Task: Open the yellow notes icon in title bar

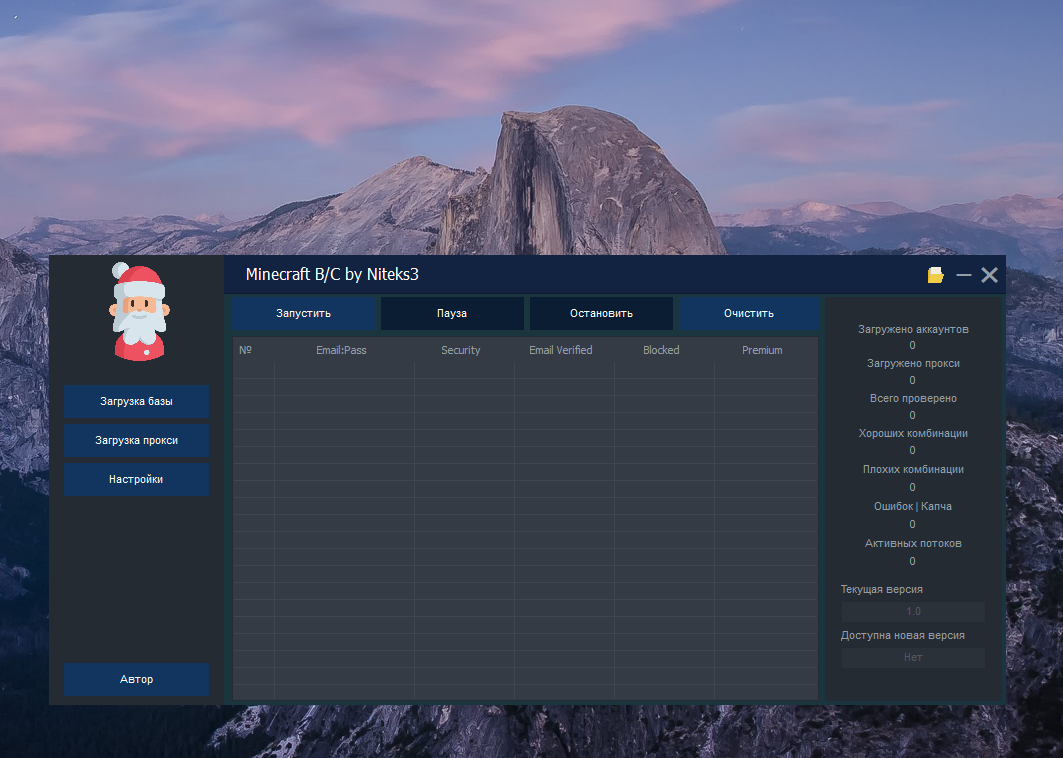Action: point(936,275)
